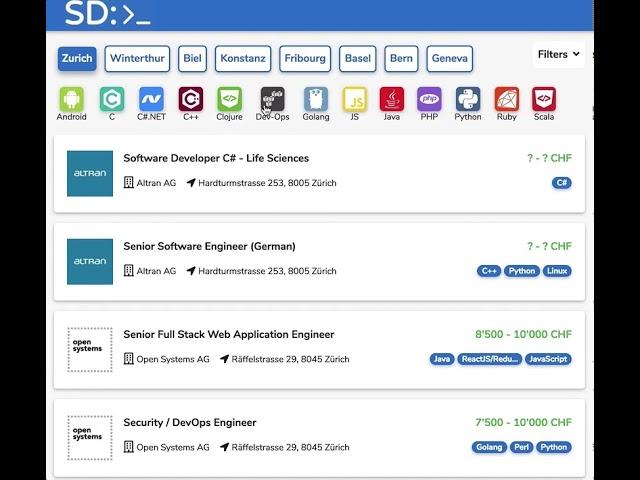The height and width of the screenshot is (480, 640).
Task: Click ? - ? CHF salary on Senior Software Engineer
Action: click(x=549, y=247)
